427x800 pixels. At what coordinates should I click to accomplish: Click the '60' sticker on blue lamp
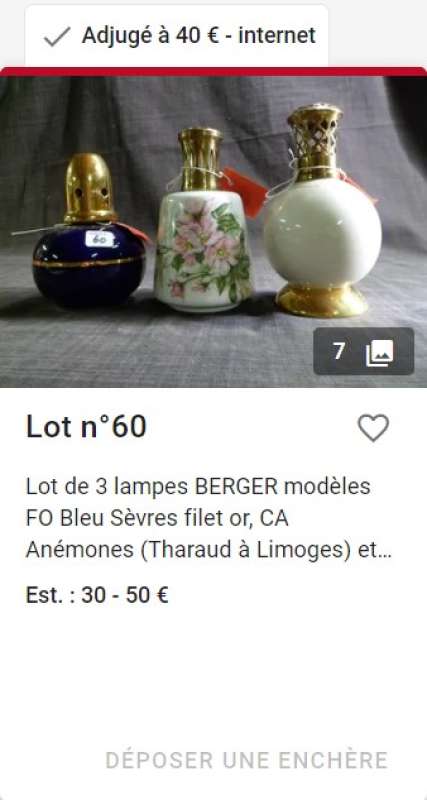click(x=98, y=239)
